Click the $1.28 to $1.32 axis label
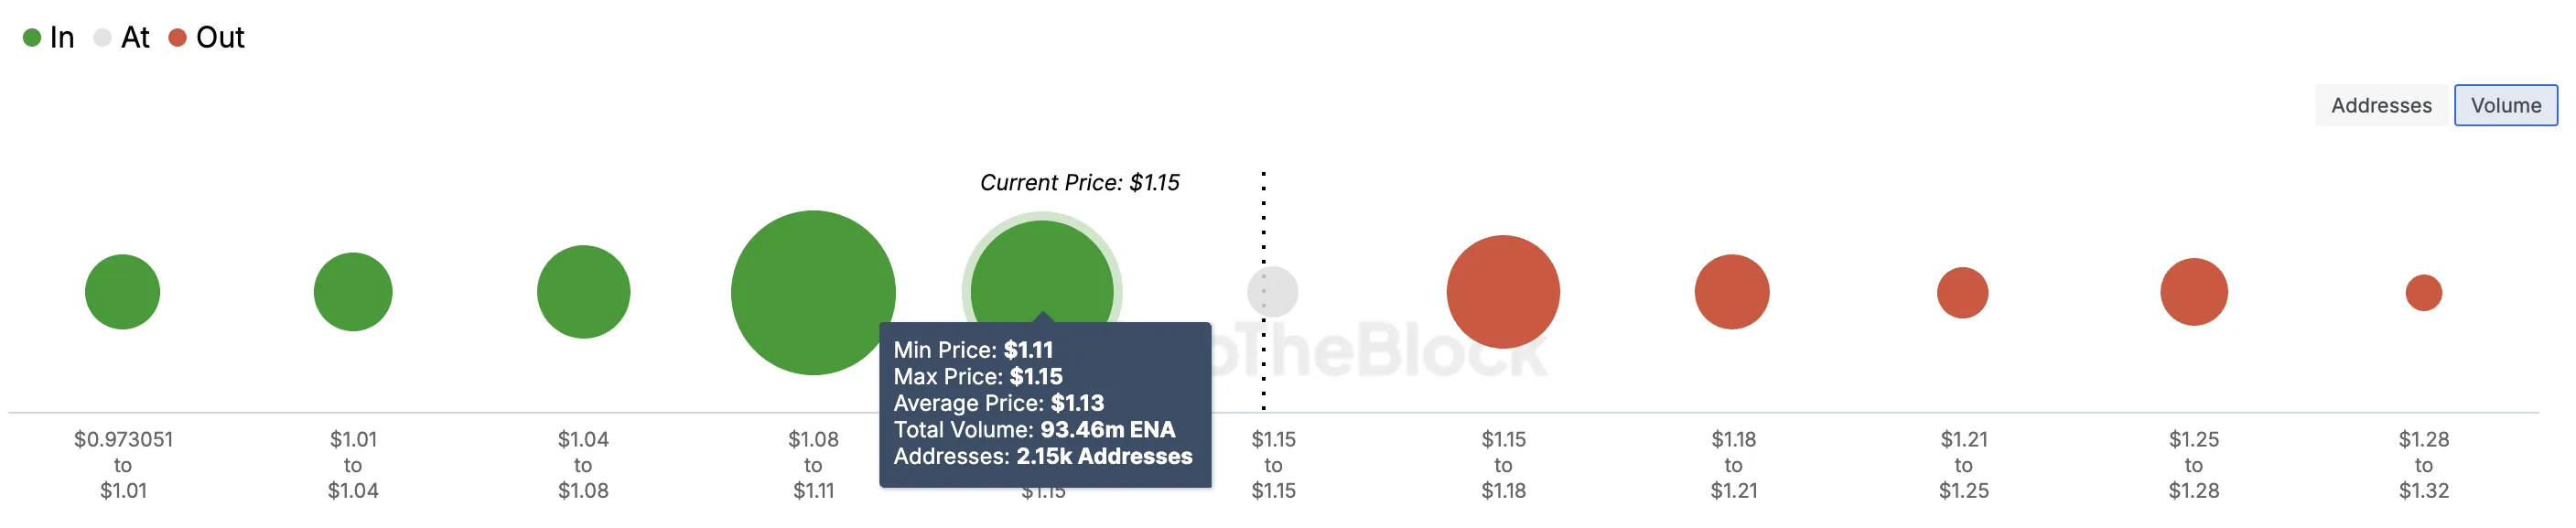This screenshot has height=528, width=2576. 2424,465
